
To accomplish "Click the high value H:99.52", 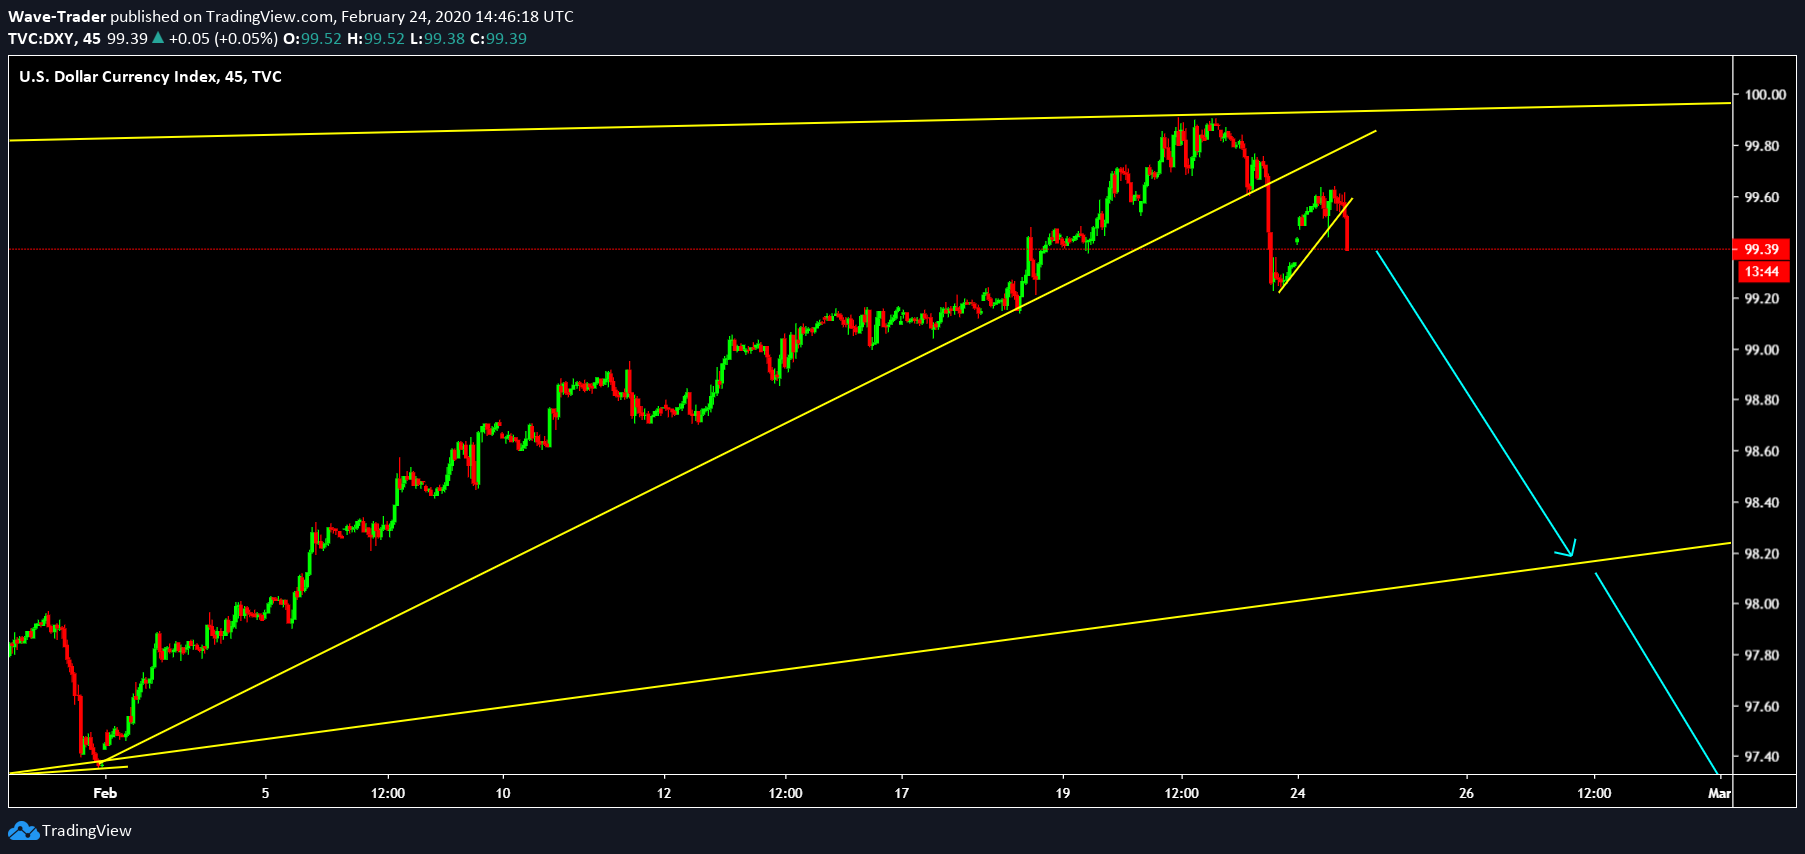I will click(376, 39).
